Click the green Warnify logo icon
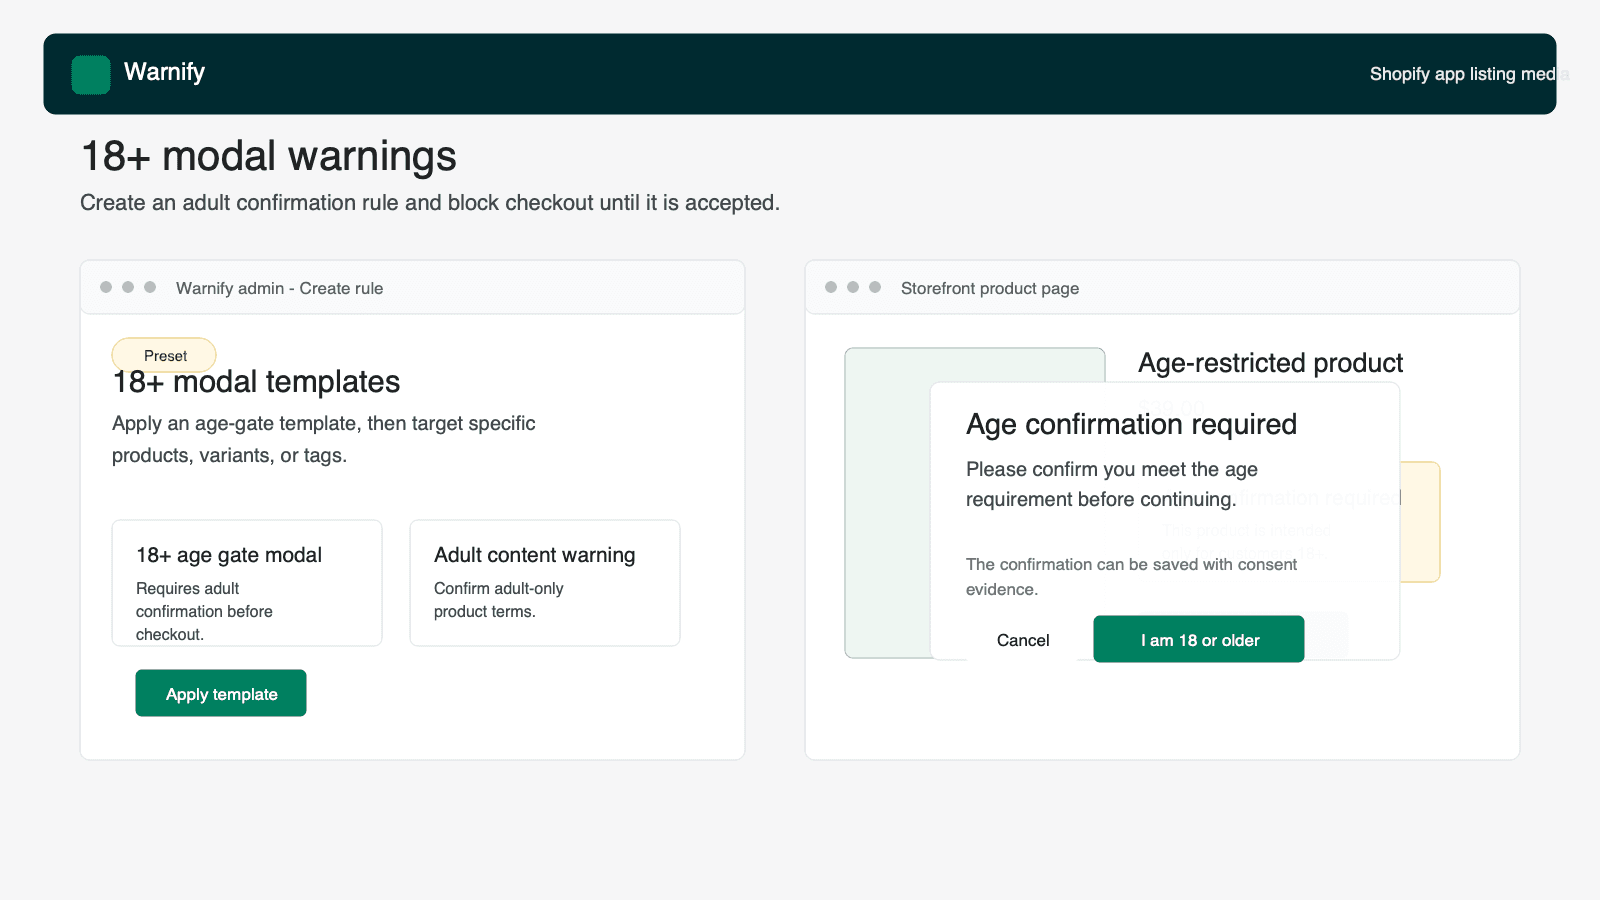1600x900 pixels. tap(91, 75)
